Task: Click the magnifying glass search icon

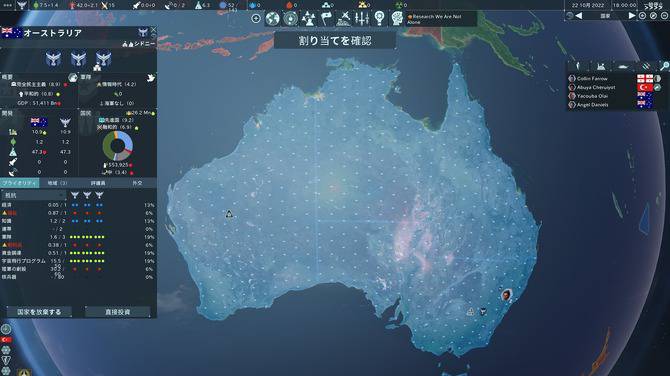Action: (664, 66)
